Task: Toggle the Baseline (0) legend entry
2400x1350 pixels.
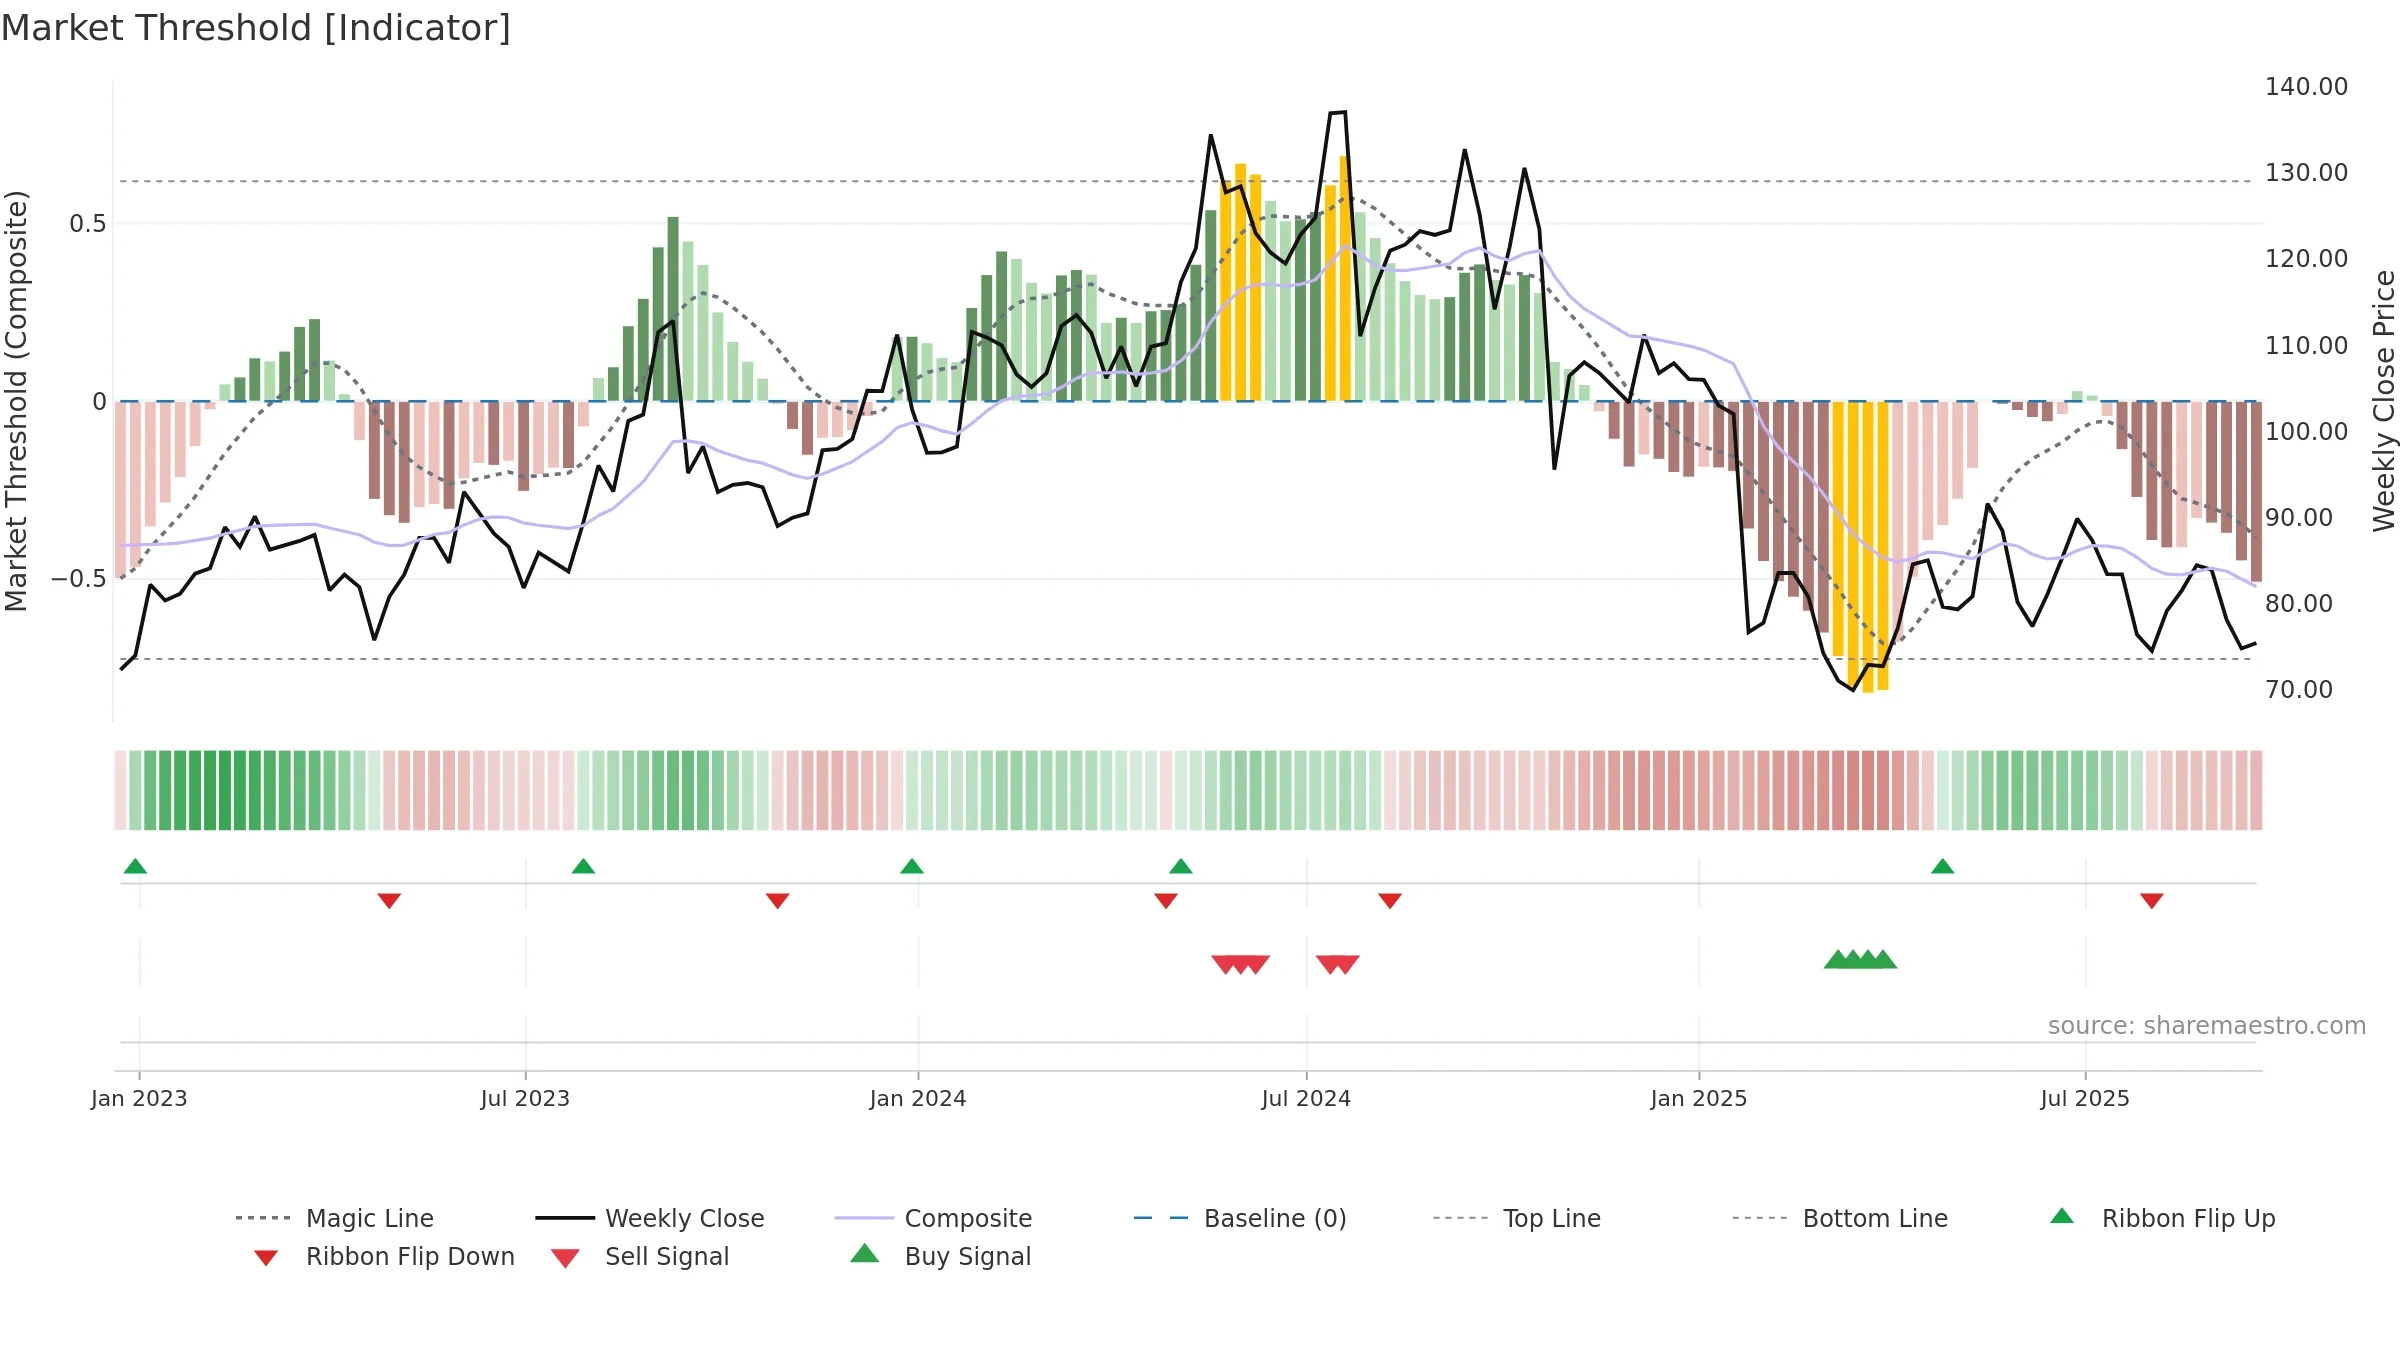Action: [1240, 1218]
